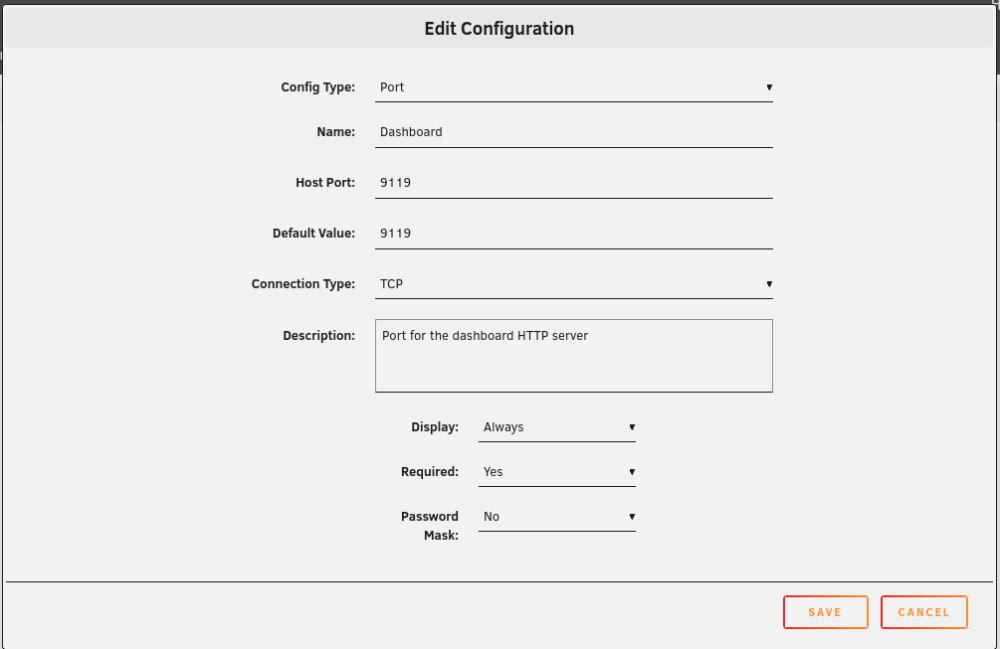Click inside the Description text area
The image size is (1000, 649).
[x=573, y=356]
